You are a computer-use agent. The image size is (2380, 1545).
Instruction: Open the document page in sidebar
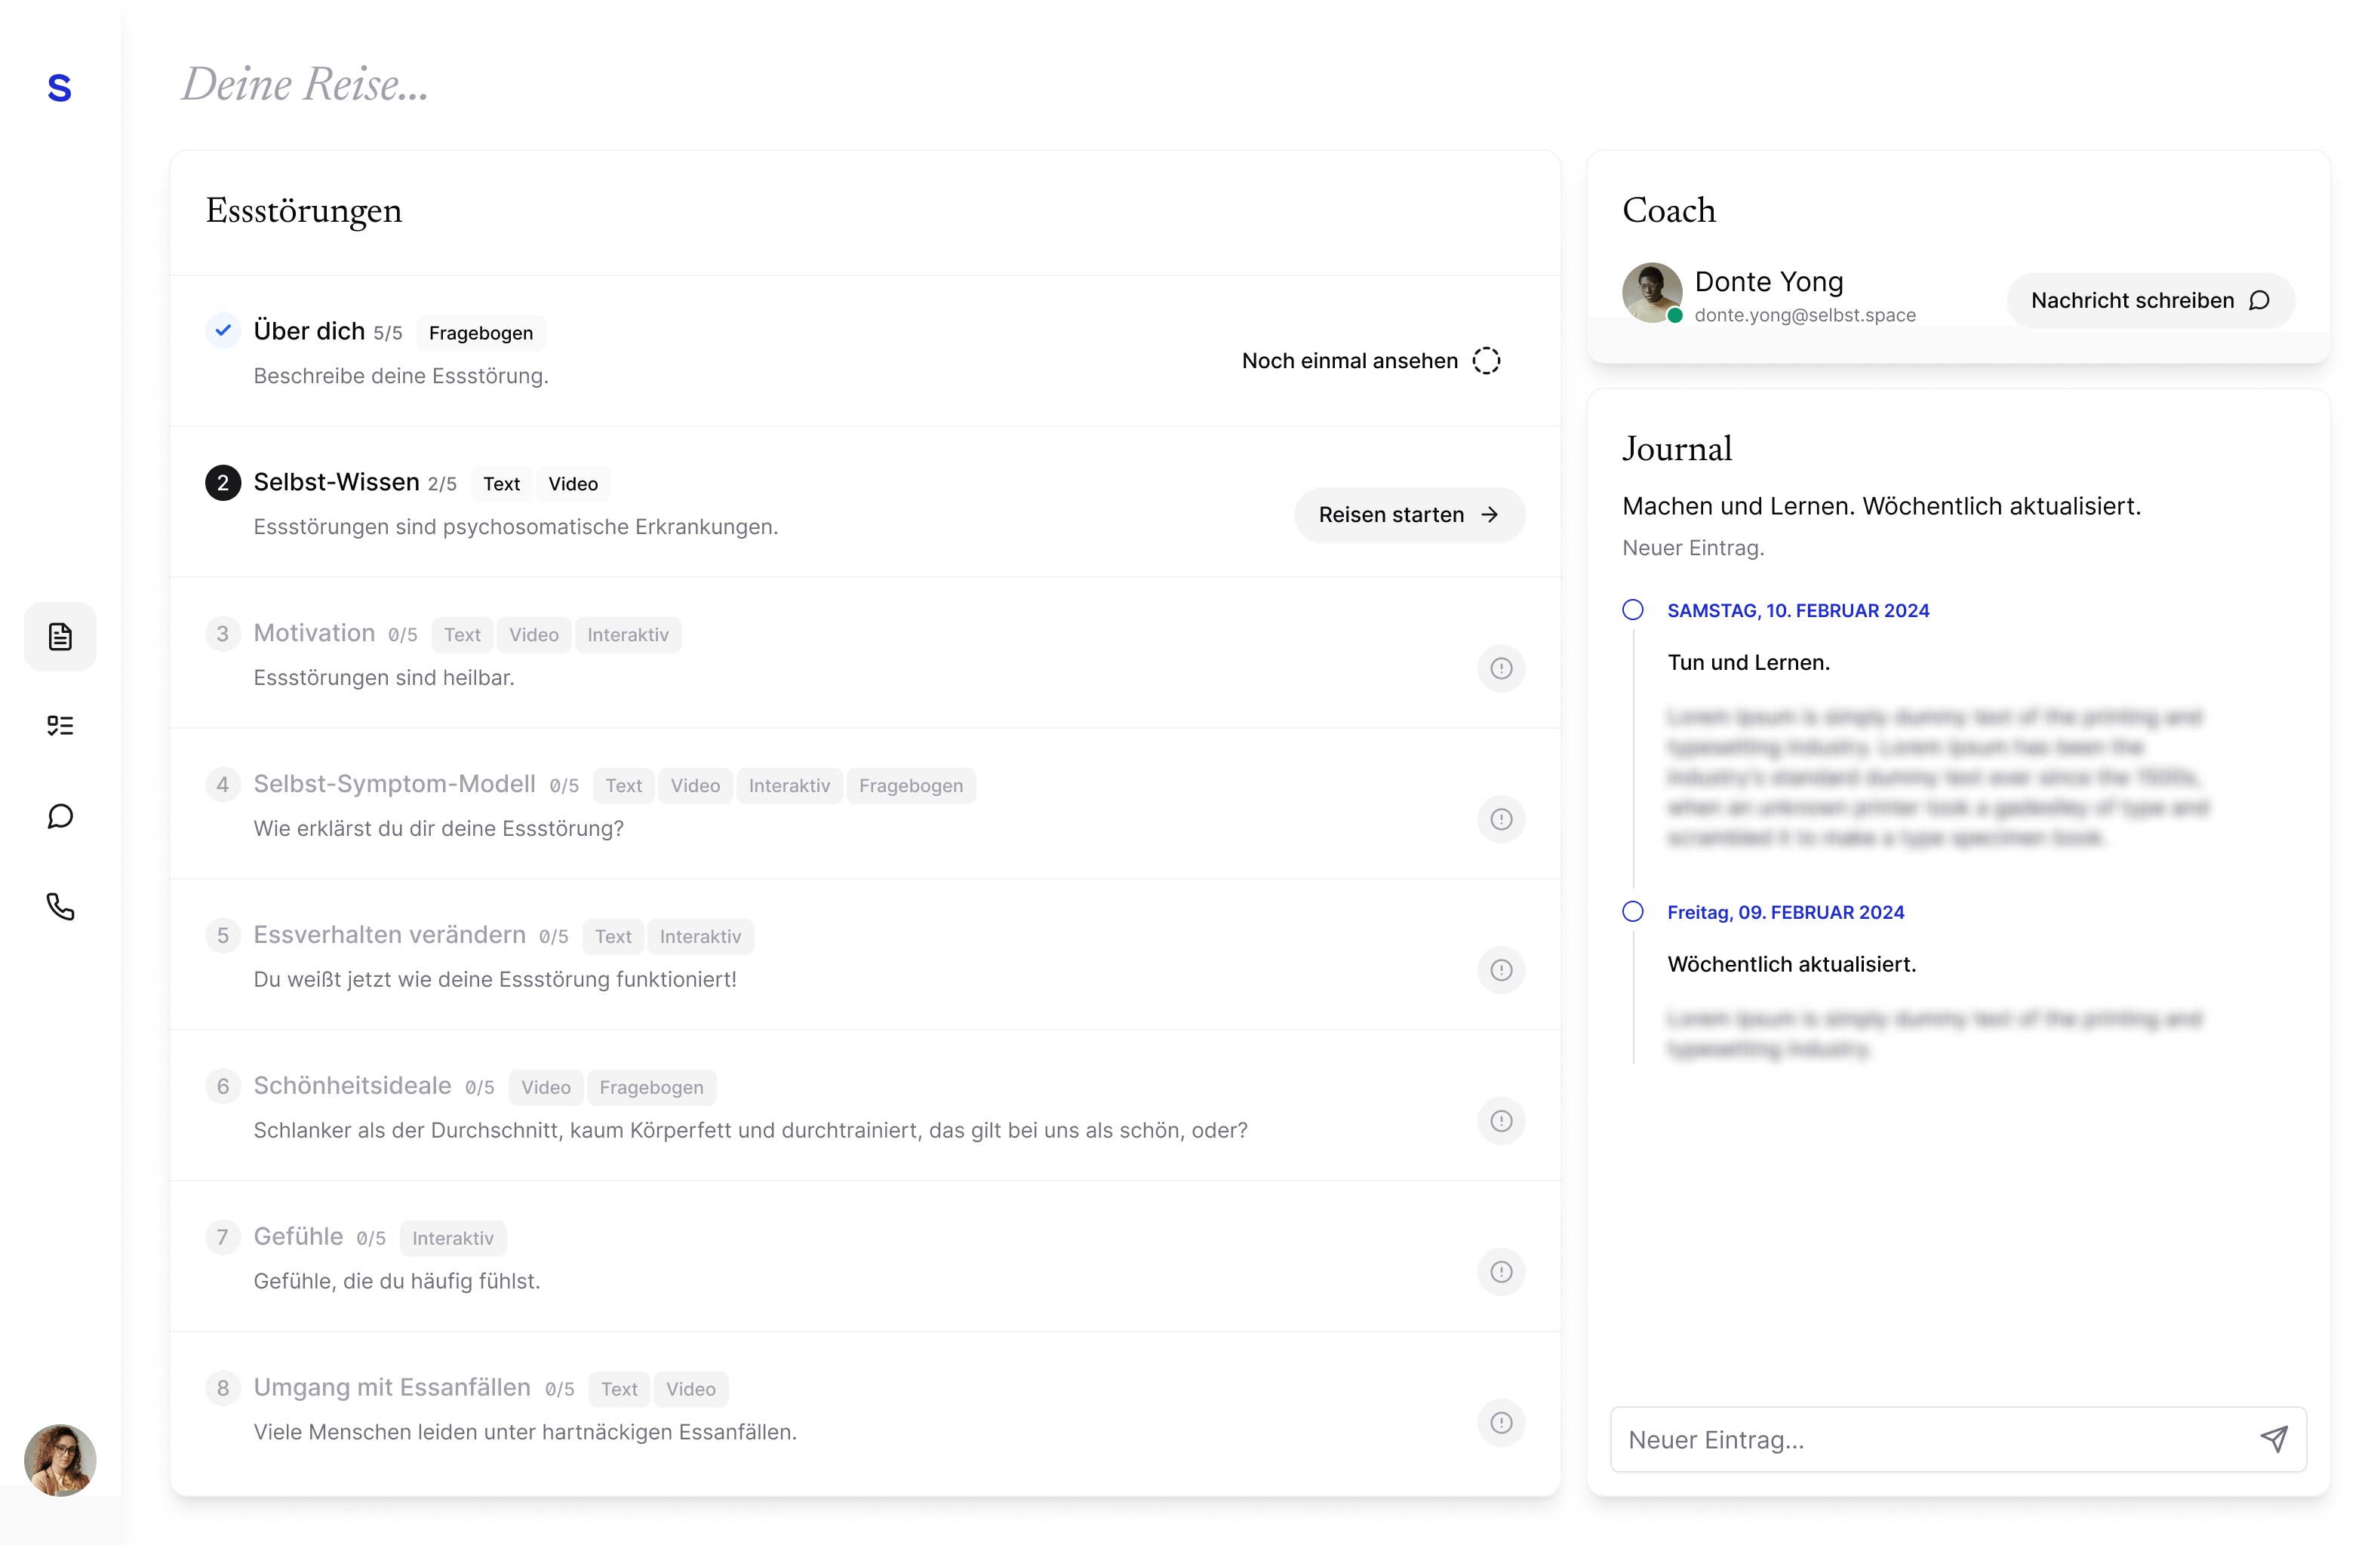tap(60, 637)
